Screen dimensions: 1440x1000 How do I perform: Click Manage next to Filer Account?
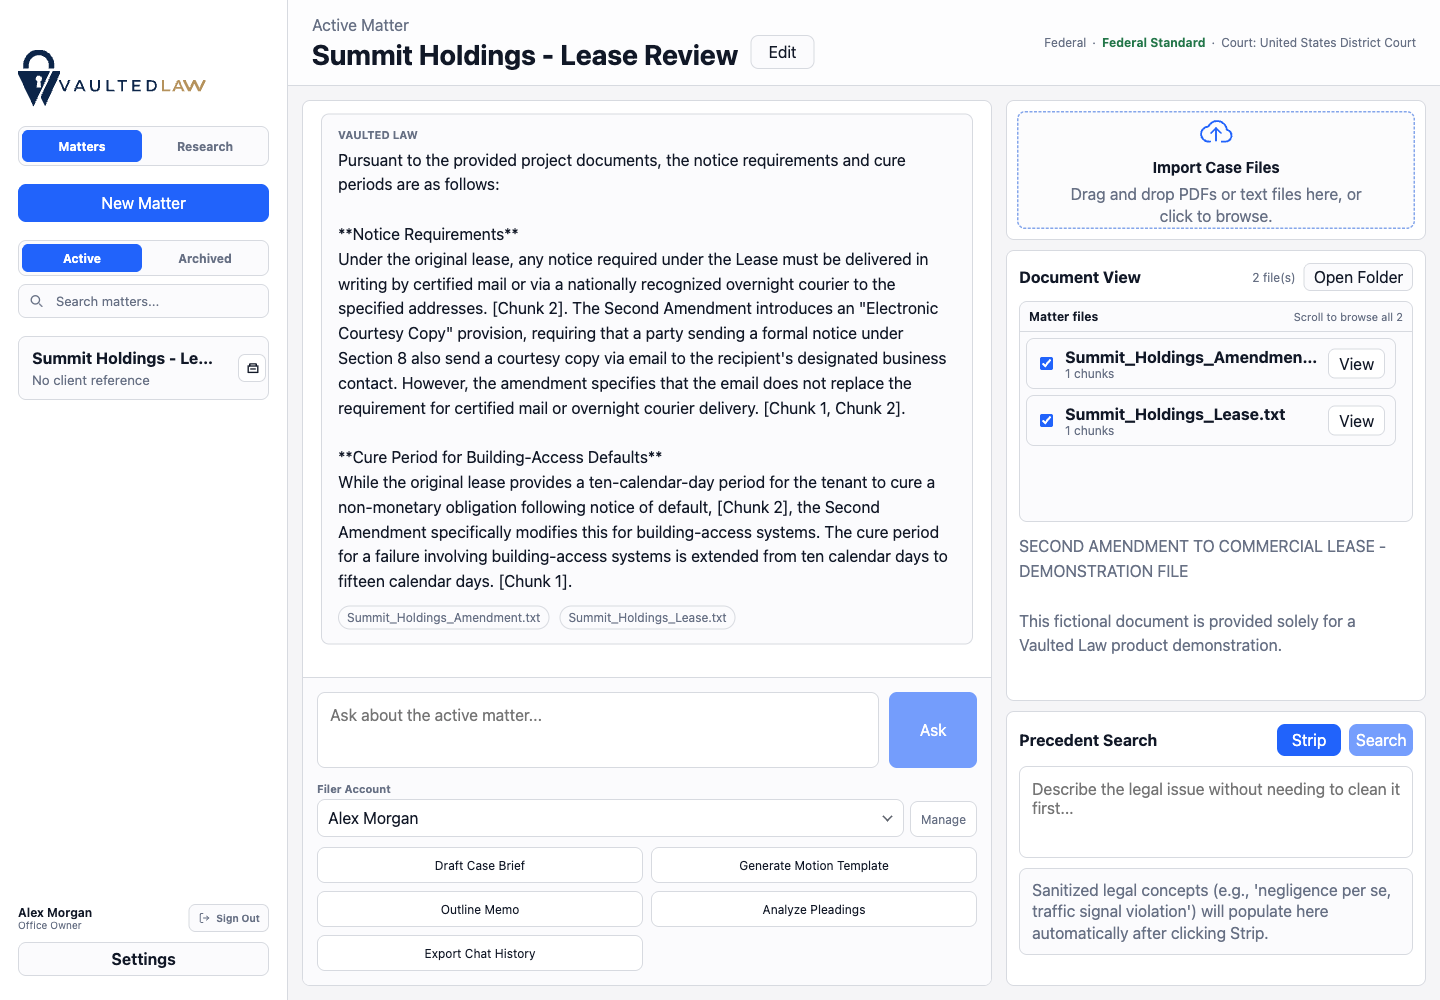click(943, 819)
